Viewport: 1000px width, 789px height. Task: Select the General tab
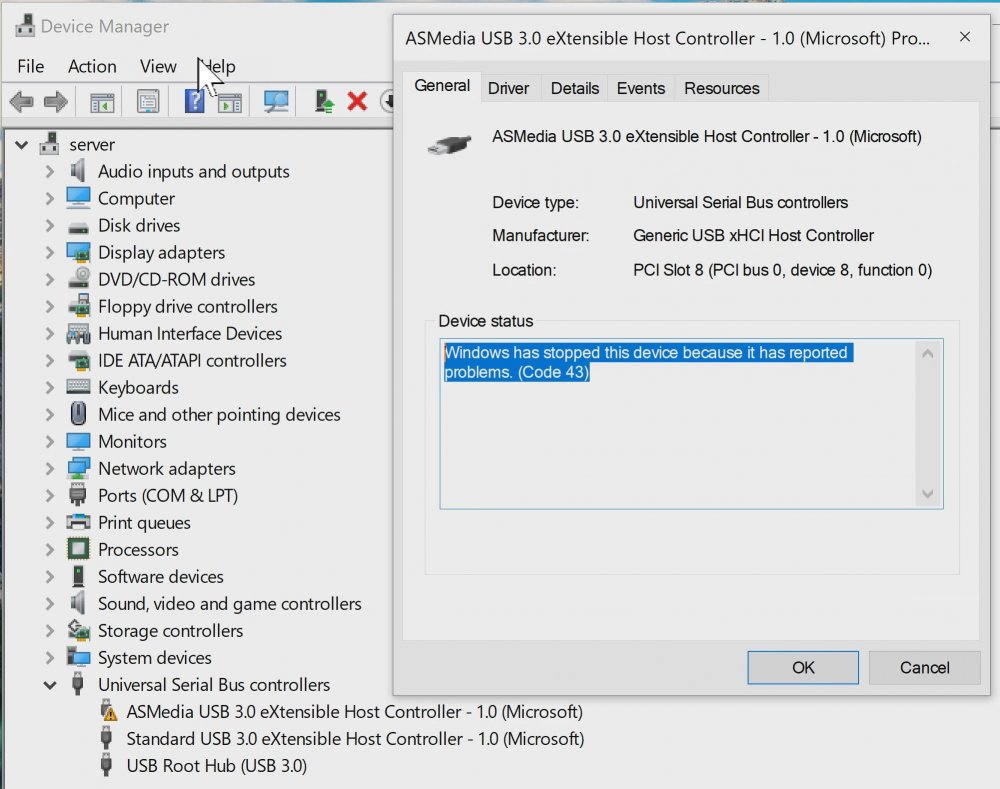[441, 85]
